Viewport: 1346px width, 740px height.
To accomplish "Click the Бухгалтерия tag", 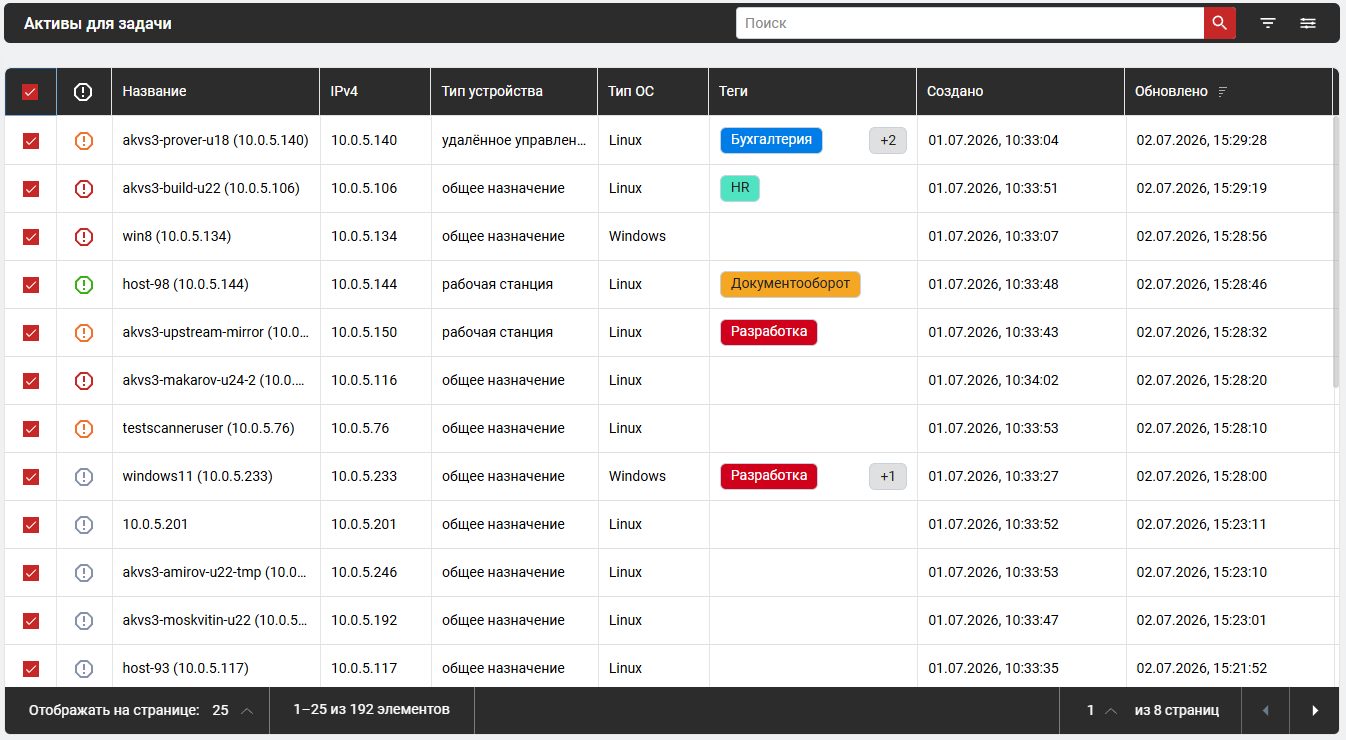I will 771,140.
